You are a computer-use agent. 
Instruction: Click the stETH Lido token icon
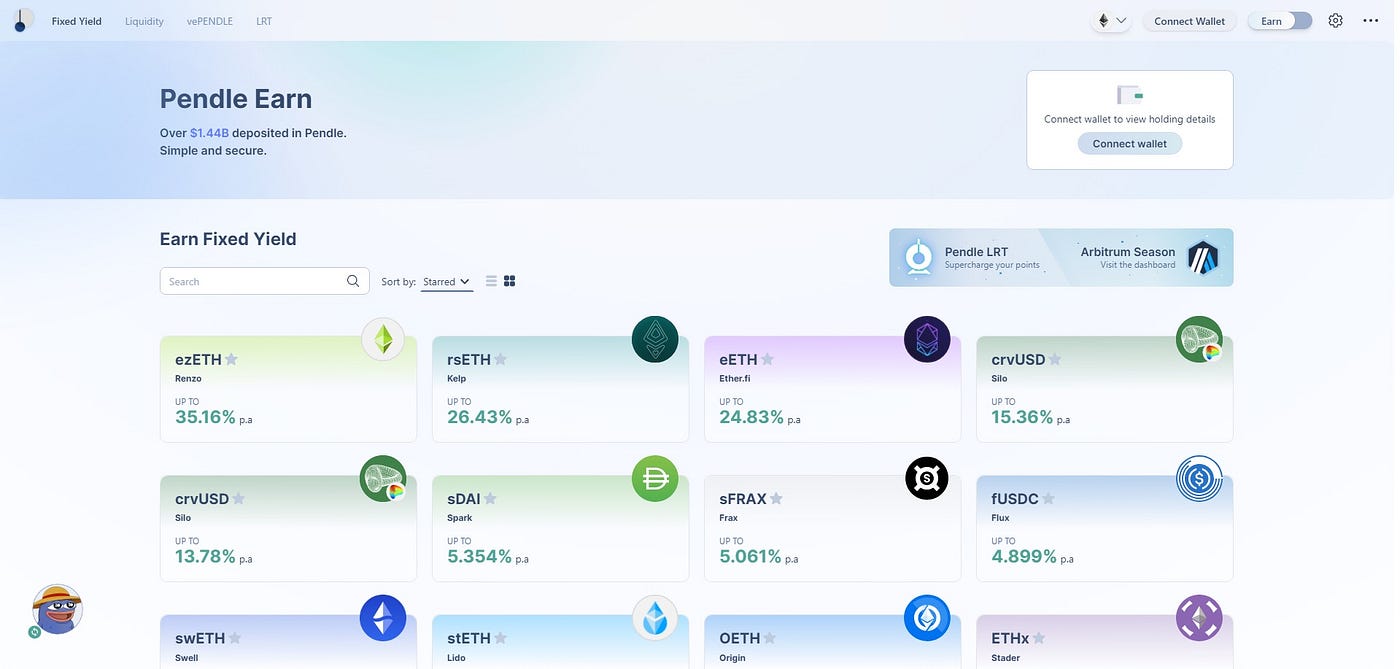(x=655, y=618)
